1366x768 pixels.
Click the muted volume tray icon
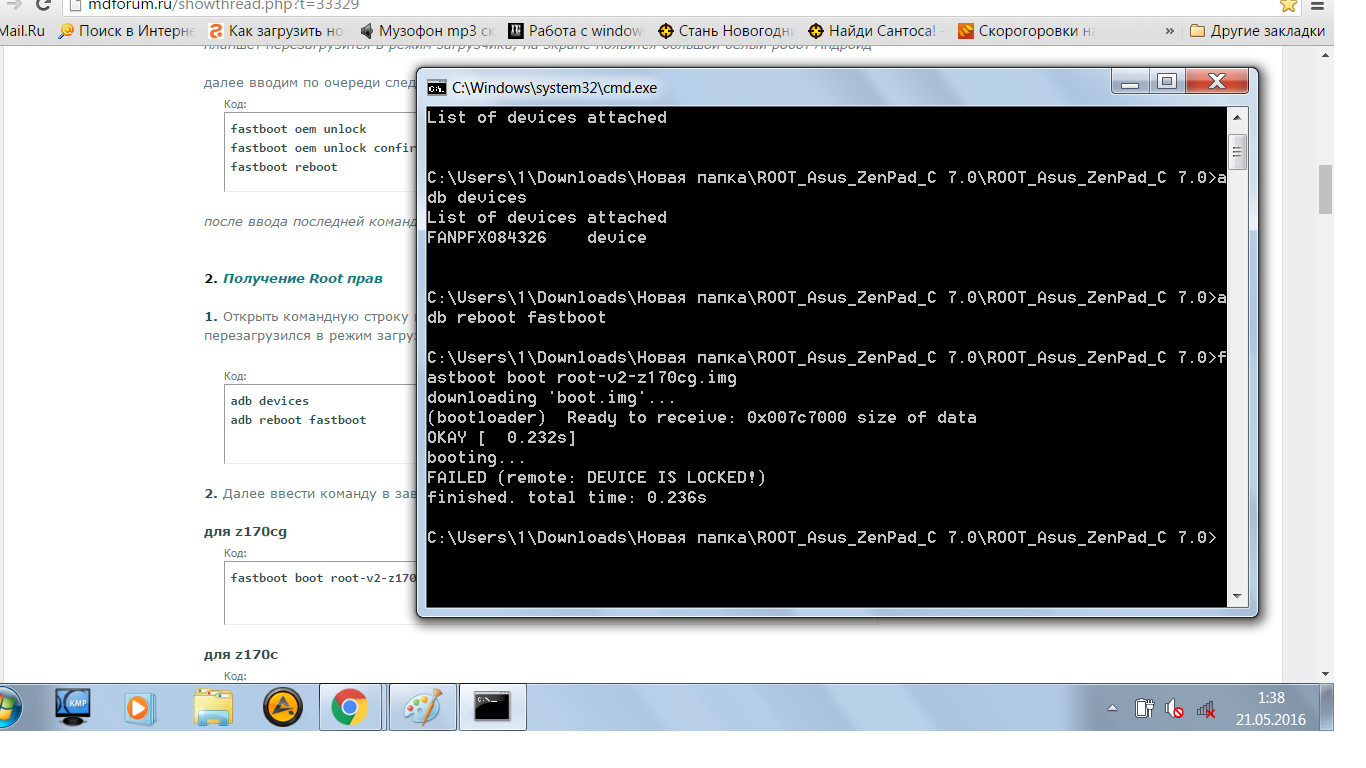click(1175, 709)
